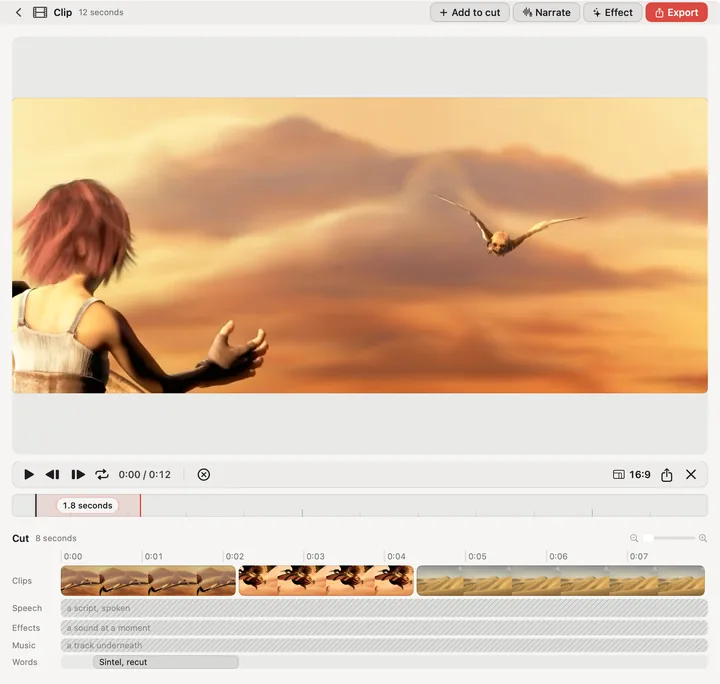Open the 16:9 aspect ratio selector
Screen dimensions: 720x684
[x=632, y=474]
